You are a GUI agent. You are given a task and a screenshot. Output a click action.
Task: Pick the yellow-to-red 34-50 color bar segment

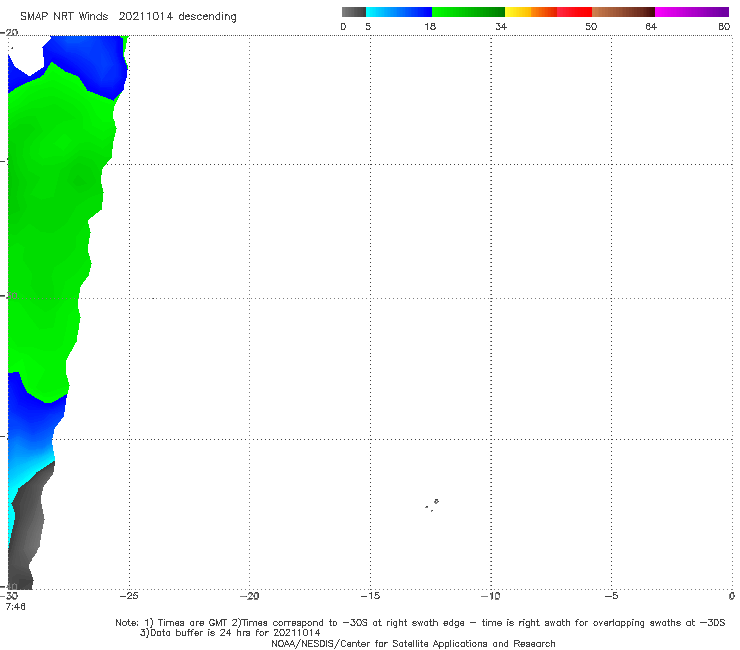(548, 12)
